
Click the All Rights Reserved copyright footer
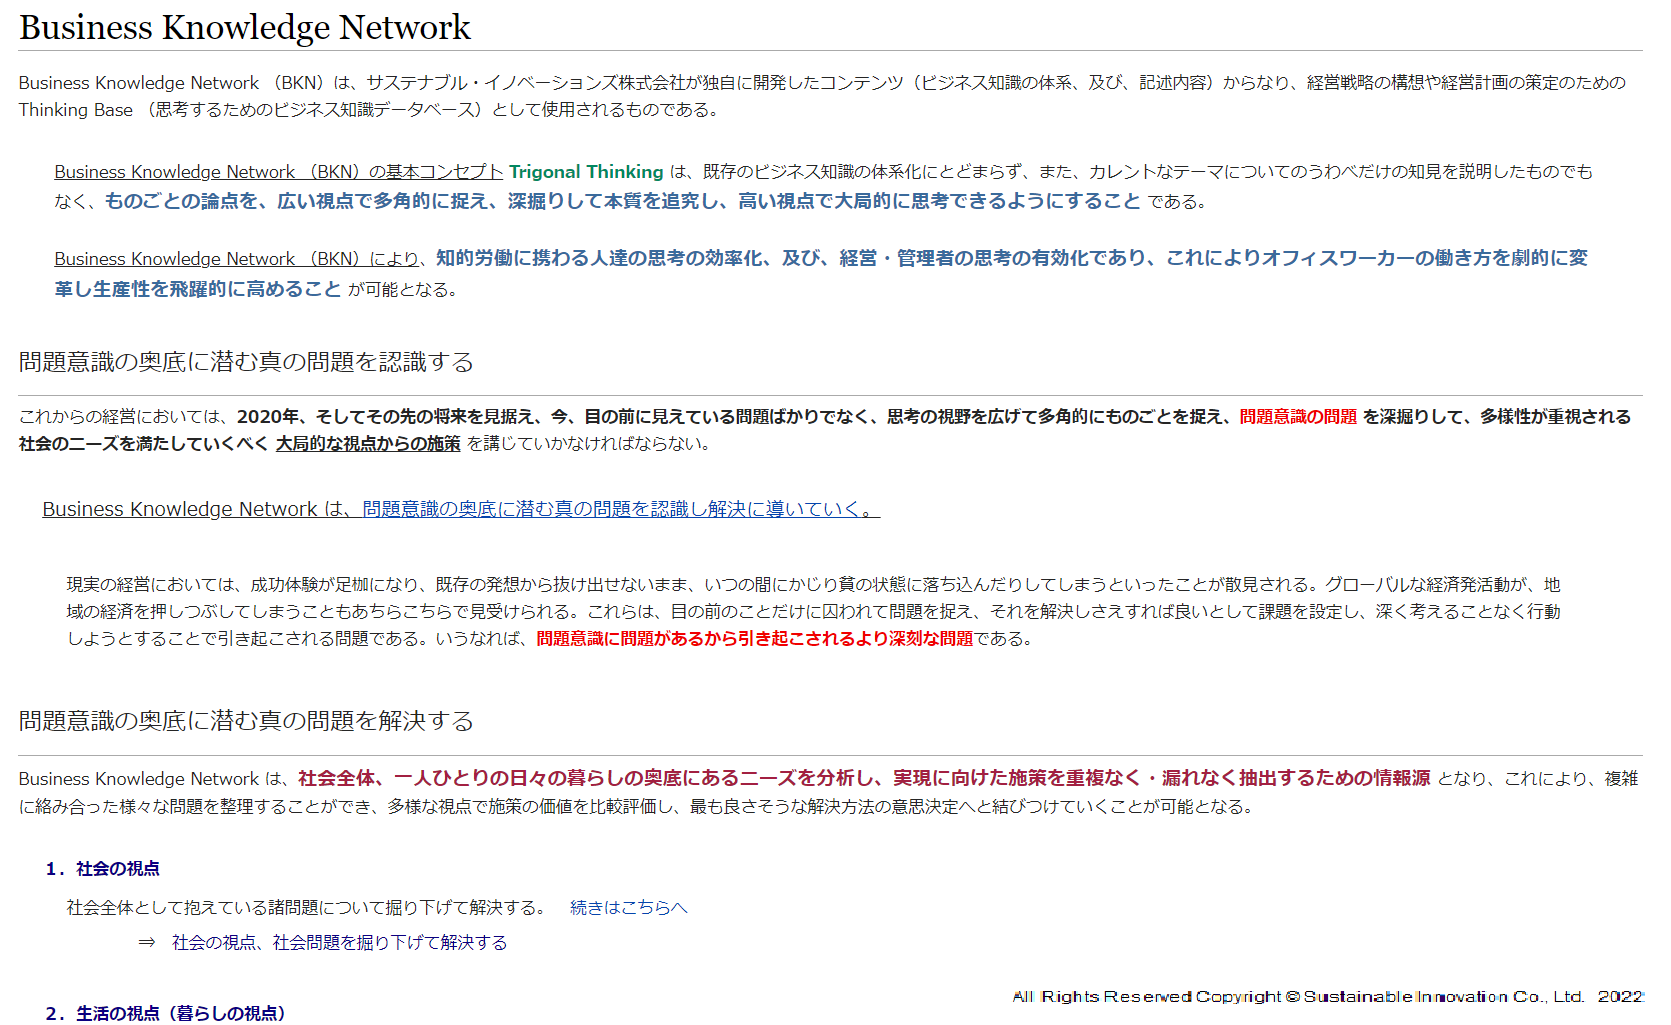[x=1328, y=996]
